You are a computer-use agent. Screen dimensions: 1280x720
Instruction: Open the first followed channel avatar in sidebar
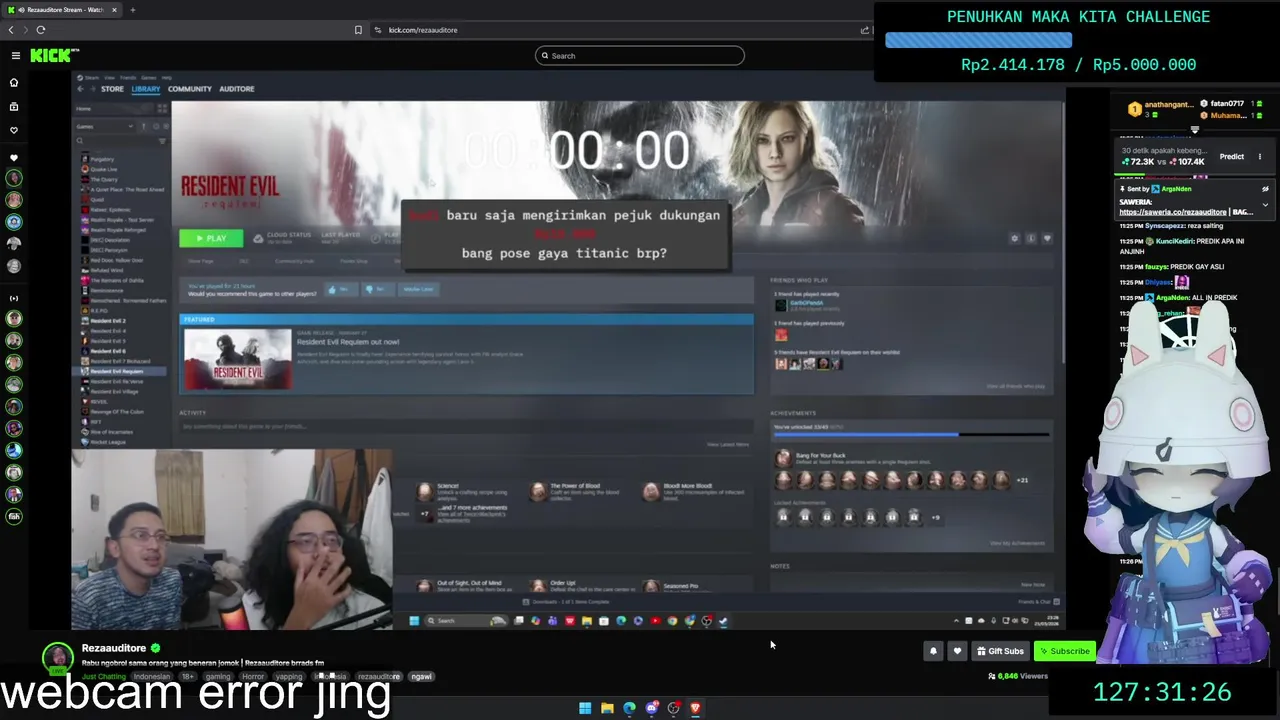click(14, 178)
